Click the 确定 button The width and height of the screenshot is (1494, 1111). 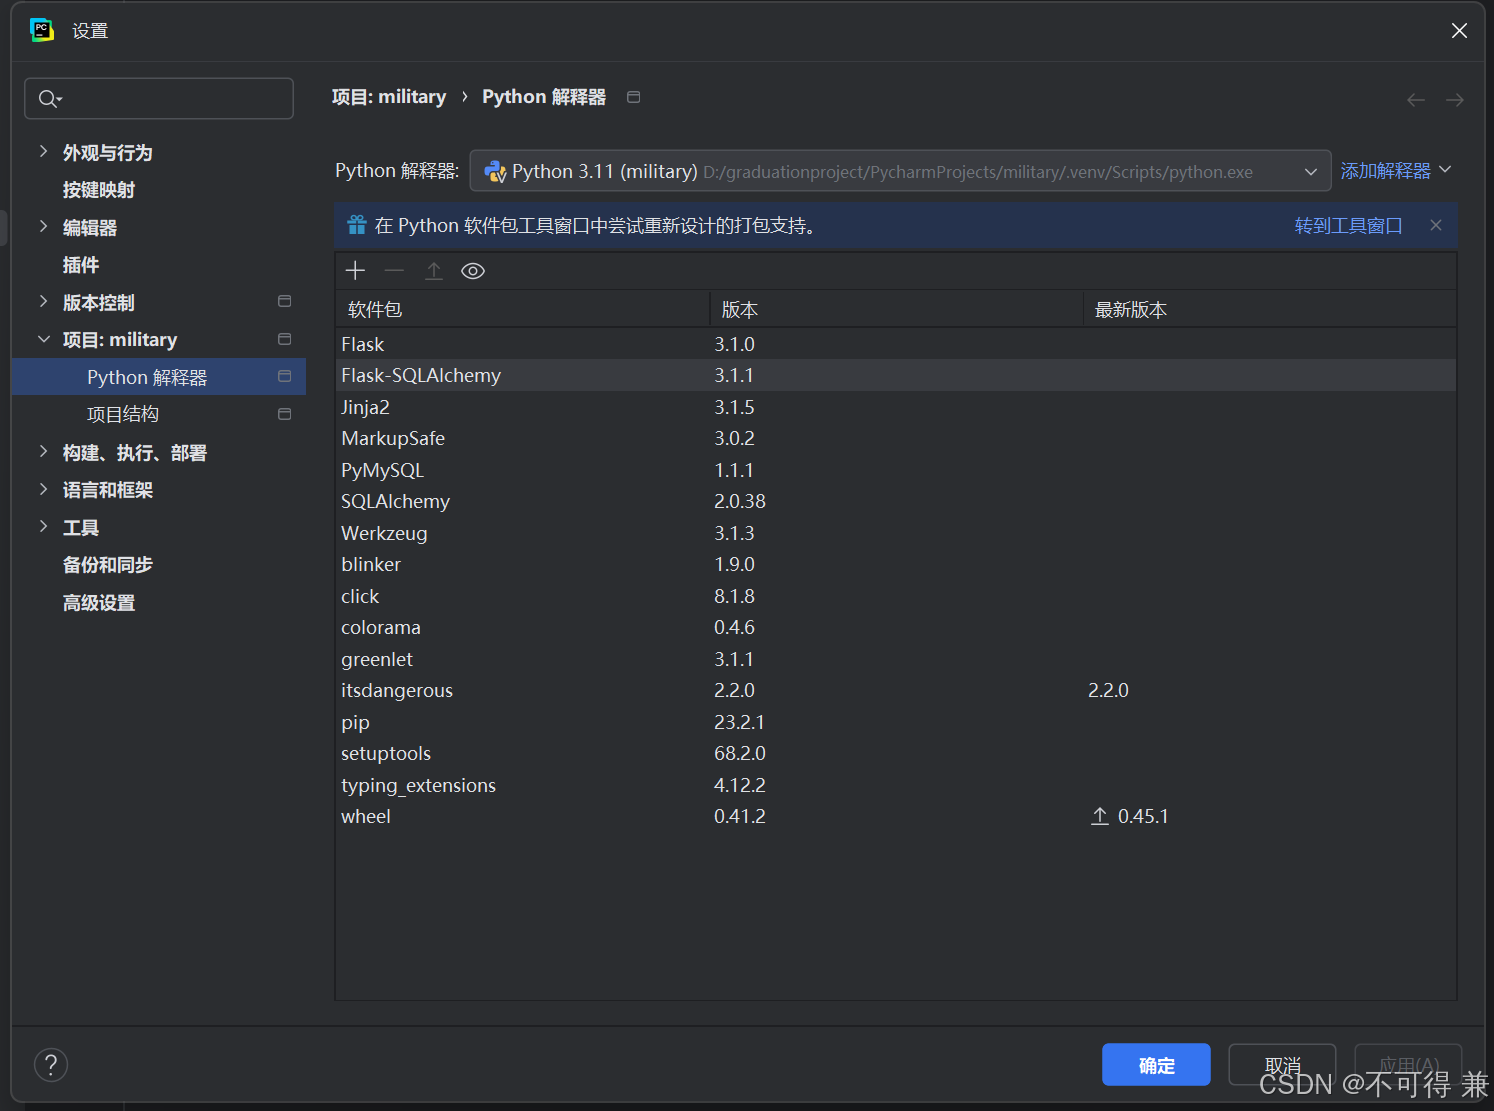(1156, 1065)
